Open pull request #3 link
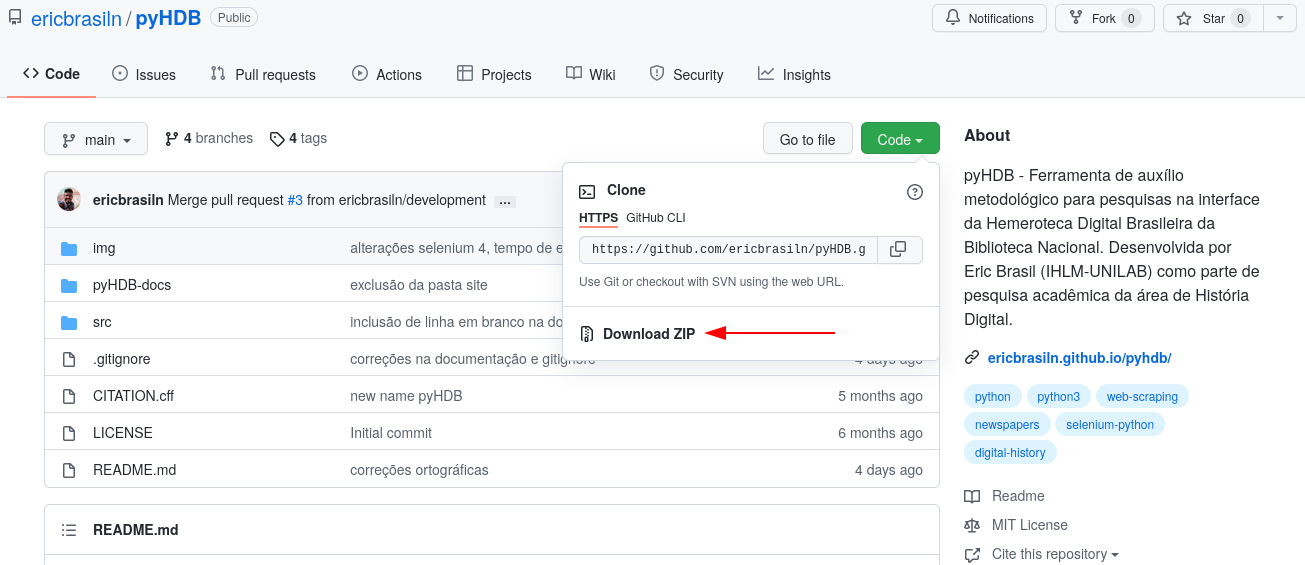Screen dimensions: 1305x565 tap(295, 200)
